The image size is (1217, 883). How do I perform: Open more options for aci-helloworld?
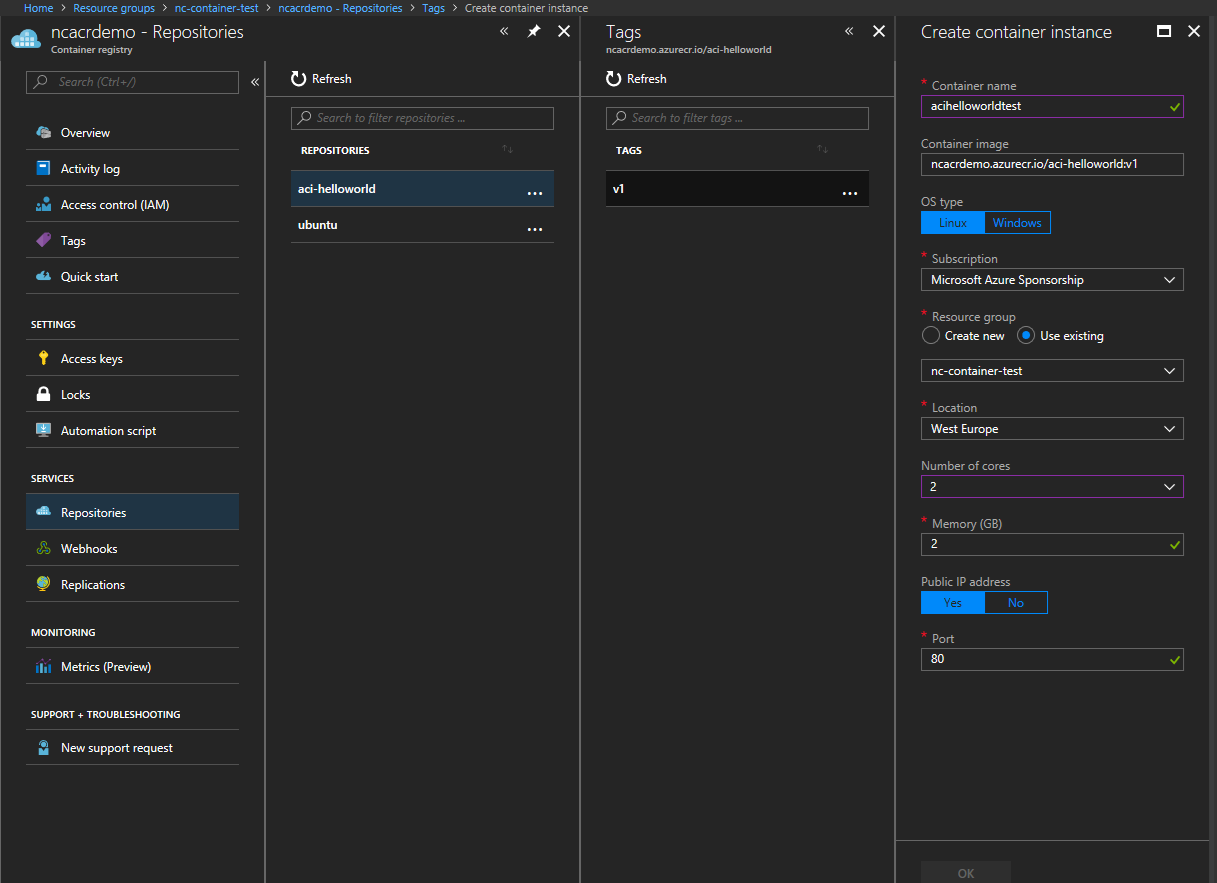pyautogui.click(x=535, y=193)
